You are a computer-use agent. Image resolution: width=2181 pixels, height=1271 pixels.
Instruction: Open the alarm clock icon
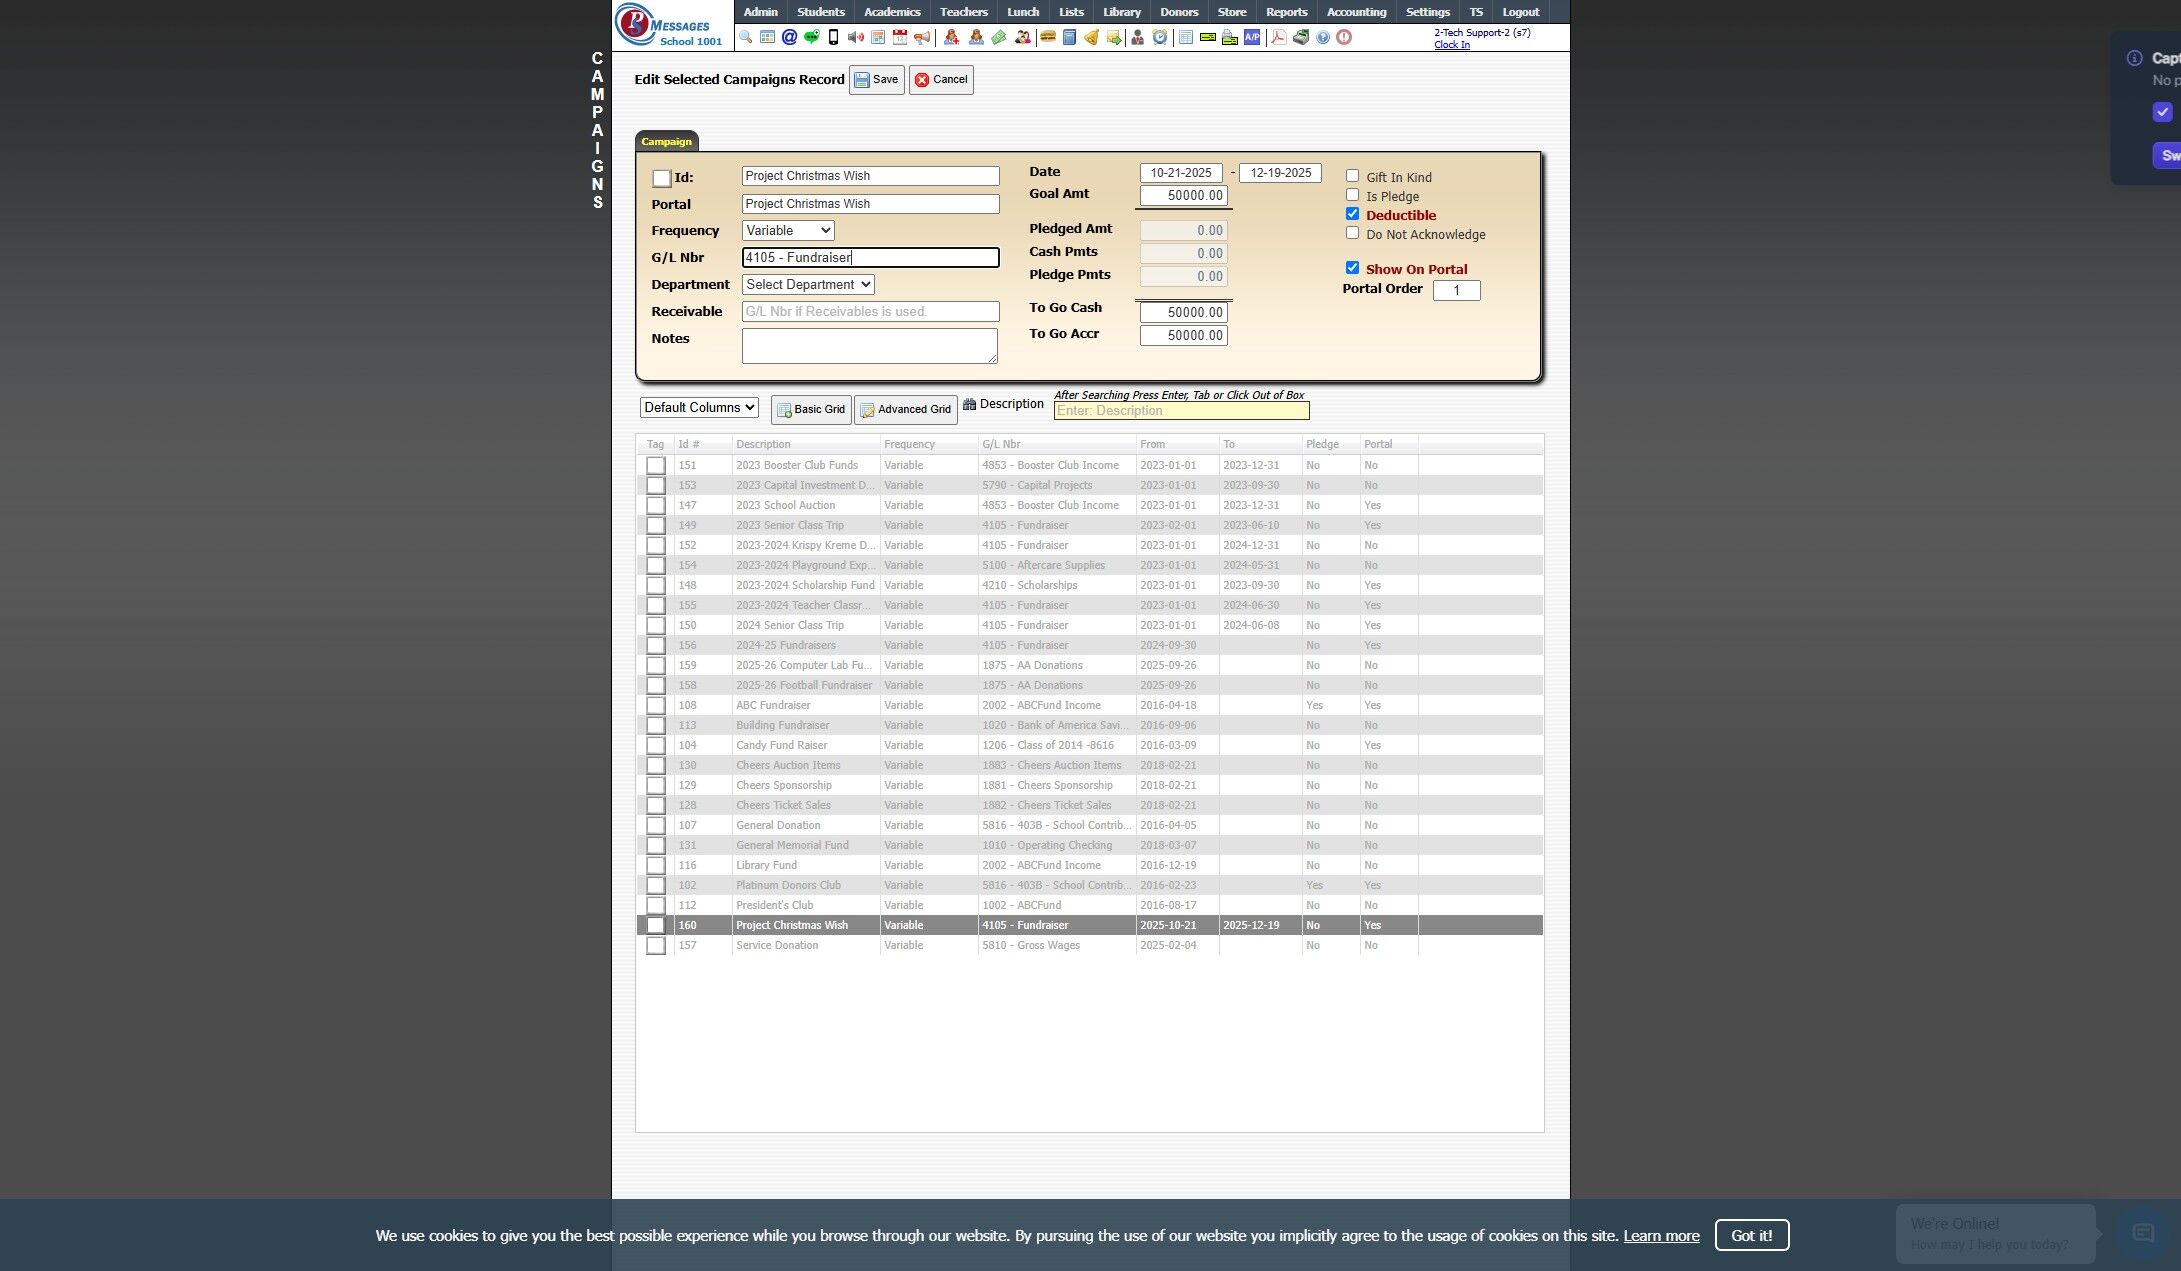pos(1160,37)
